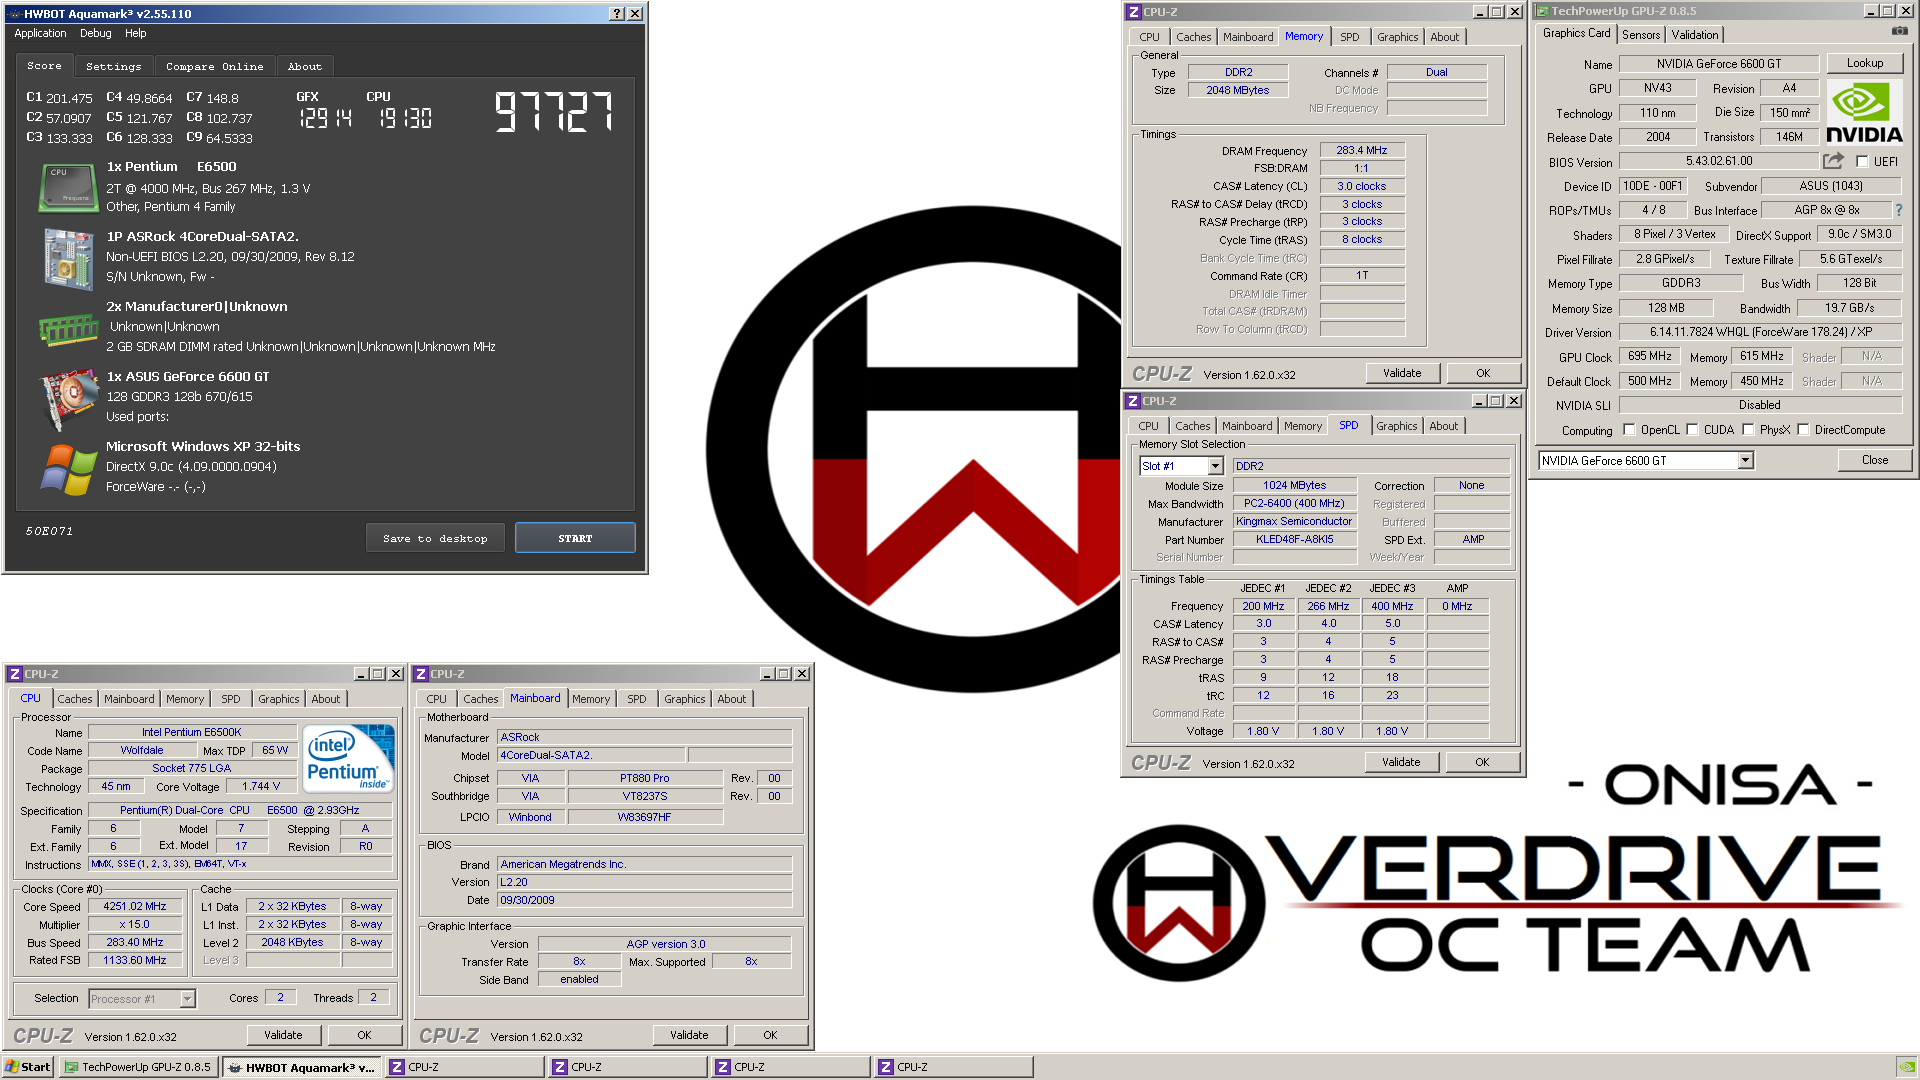Click the RAM module icon in Aquamark
This screenshot has width=1920, height=1080.
68,328
